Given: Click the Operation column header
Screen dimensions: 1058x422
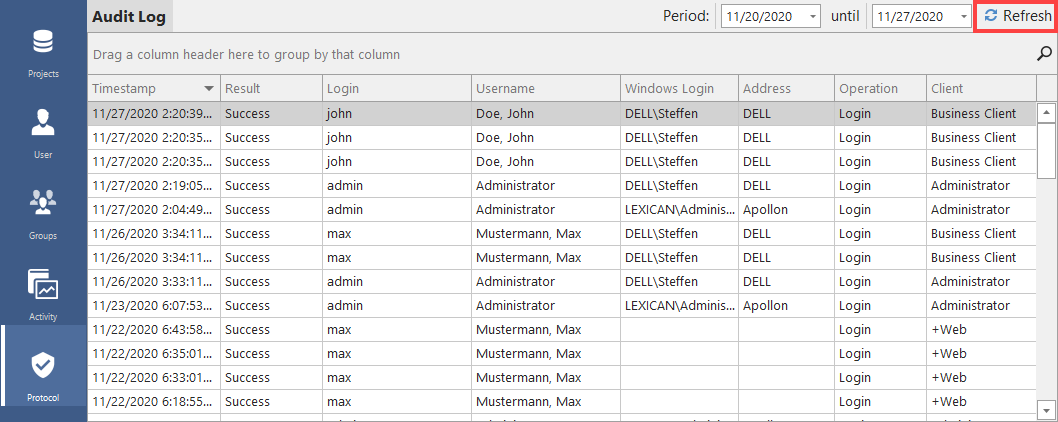Looking at the screenshot, I should [880, 89].
